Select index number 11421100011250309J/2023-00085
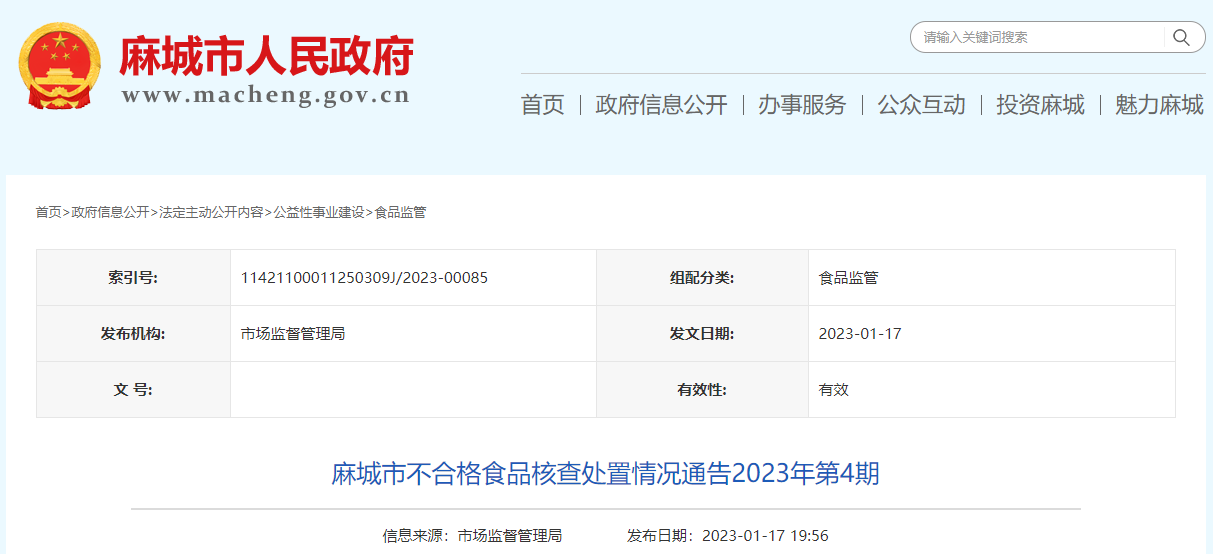 pyautogui.click(x=364, y=277)
